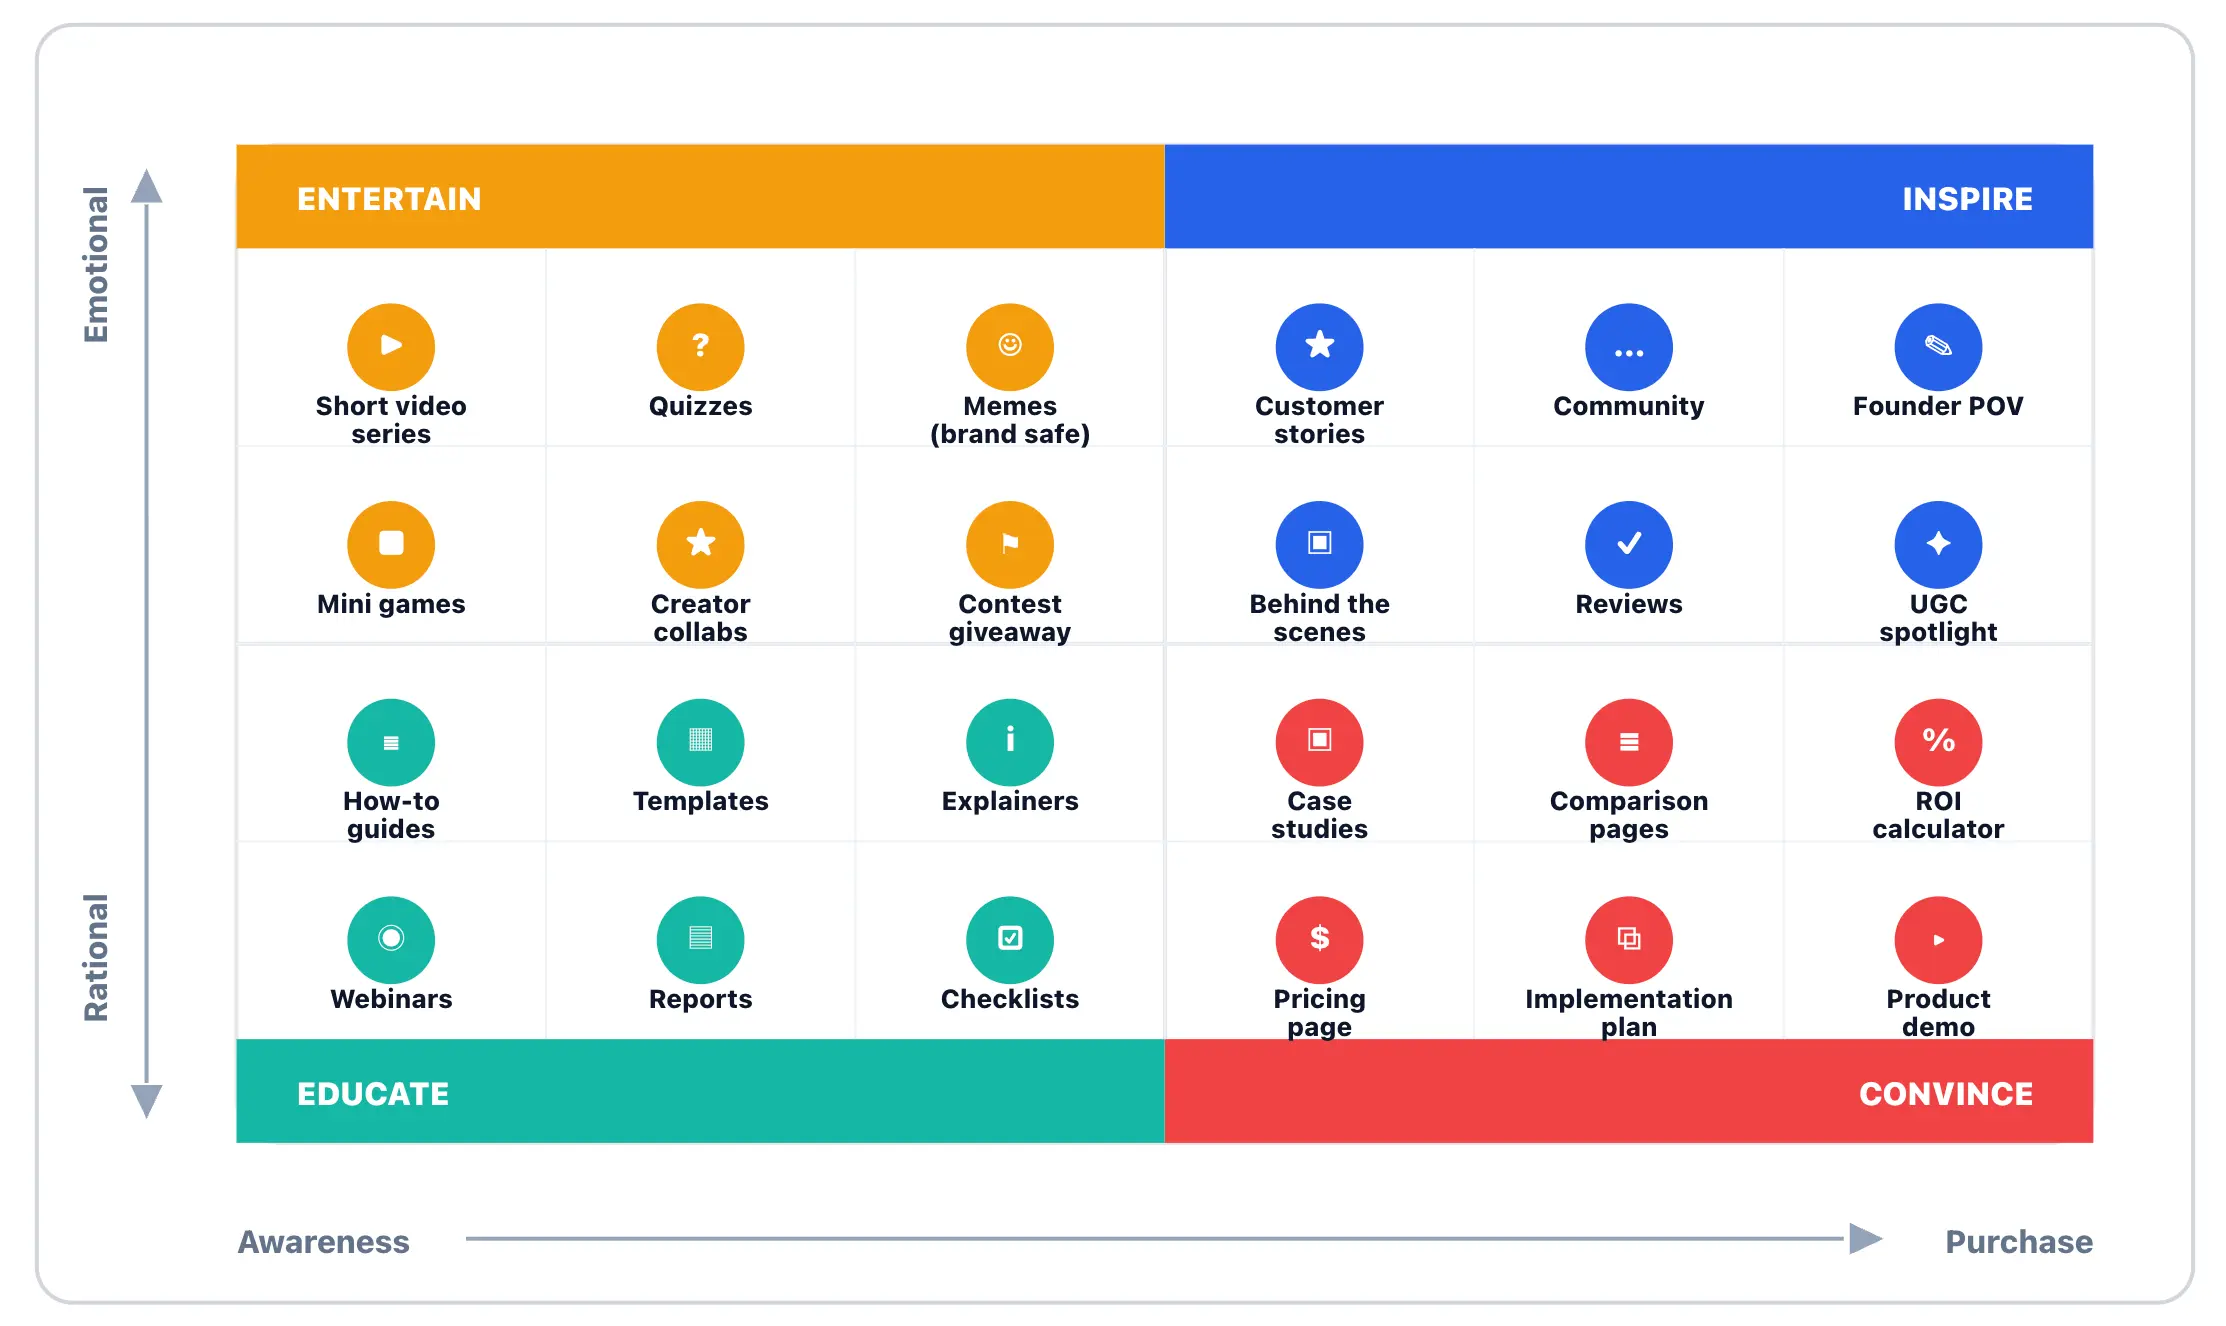Click the Implementation plan label text
The width and height of the screenshot is (2226, 1326).
point(1628,1012)
